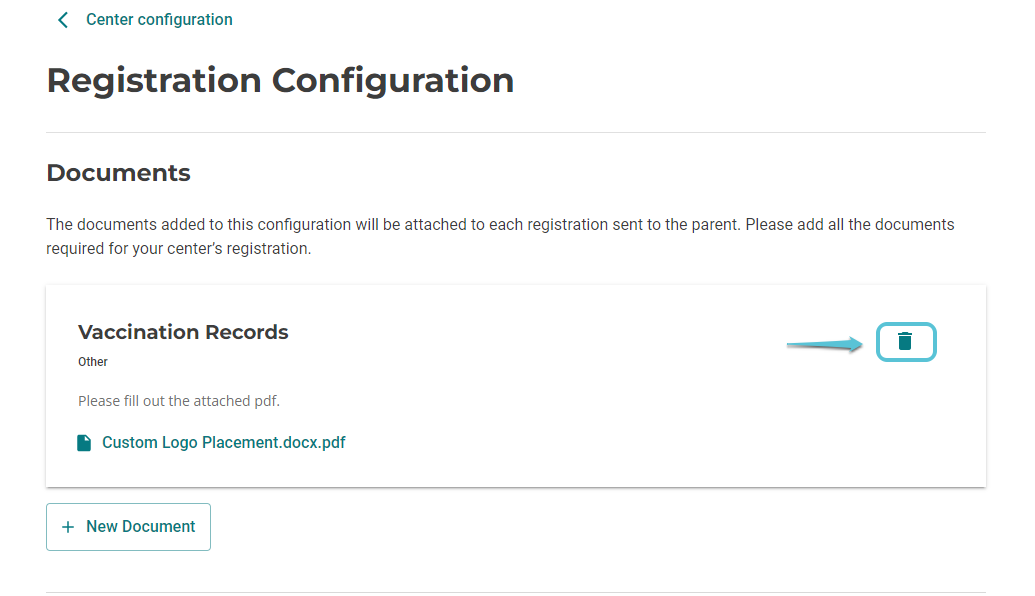The width and height of the screenshot is (1035, 596).
Task: Click the word 'Registration' in the heading
Action: [x=154, y=80]
